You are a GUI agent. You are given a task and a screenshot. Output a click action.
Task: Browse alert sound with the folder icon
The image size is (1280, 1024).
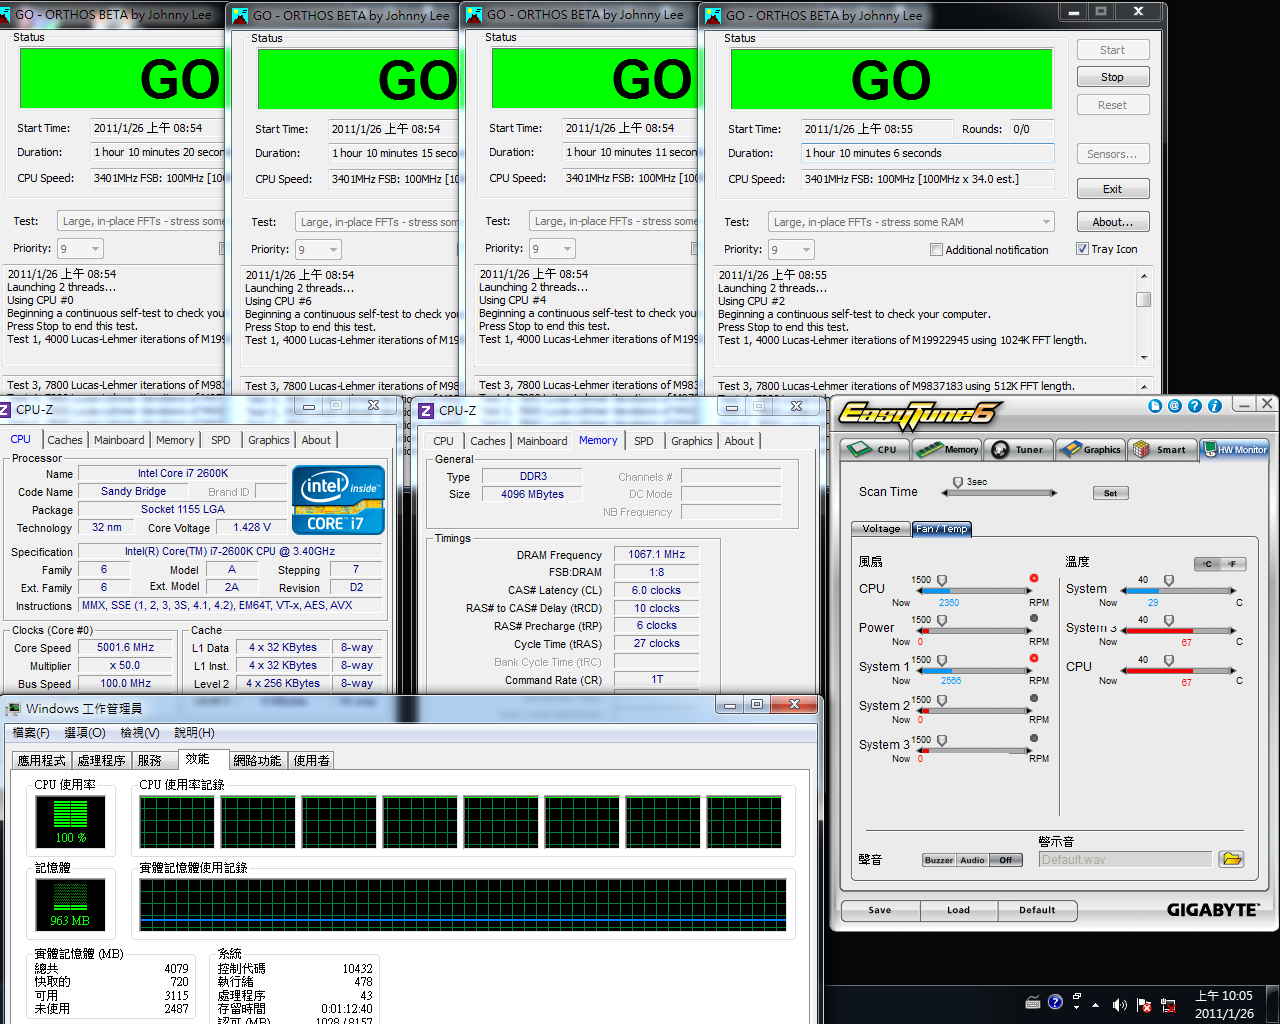1232,859
